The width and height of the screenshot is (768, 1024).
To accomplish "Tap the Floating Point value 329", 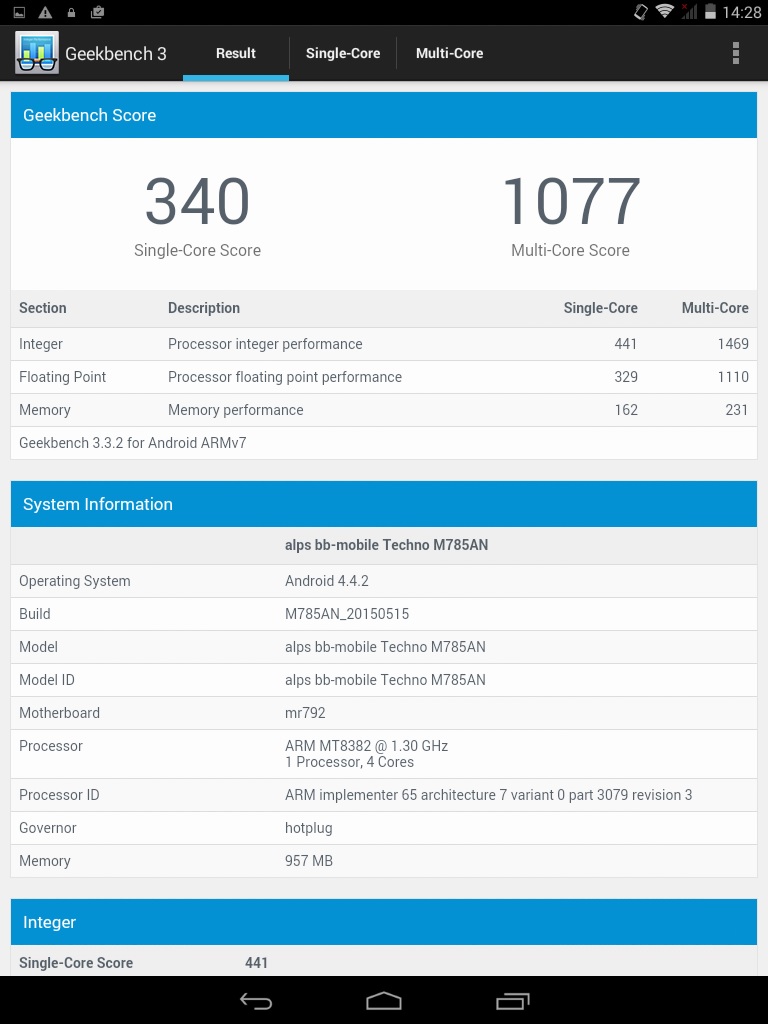I will tap(626, 377).
